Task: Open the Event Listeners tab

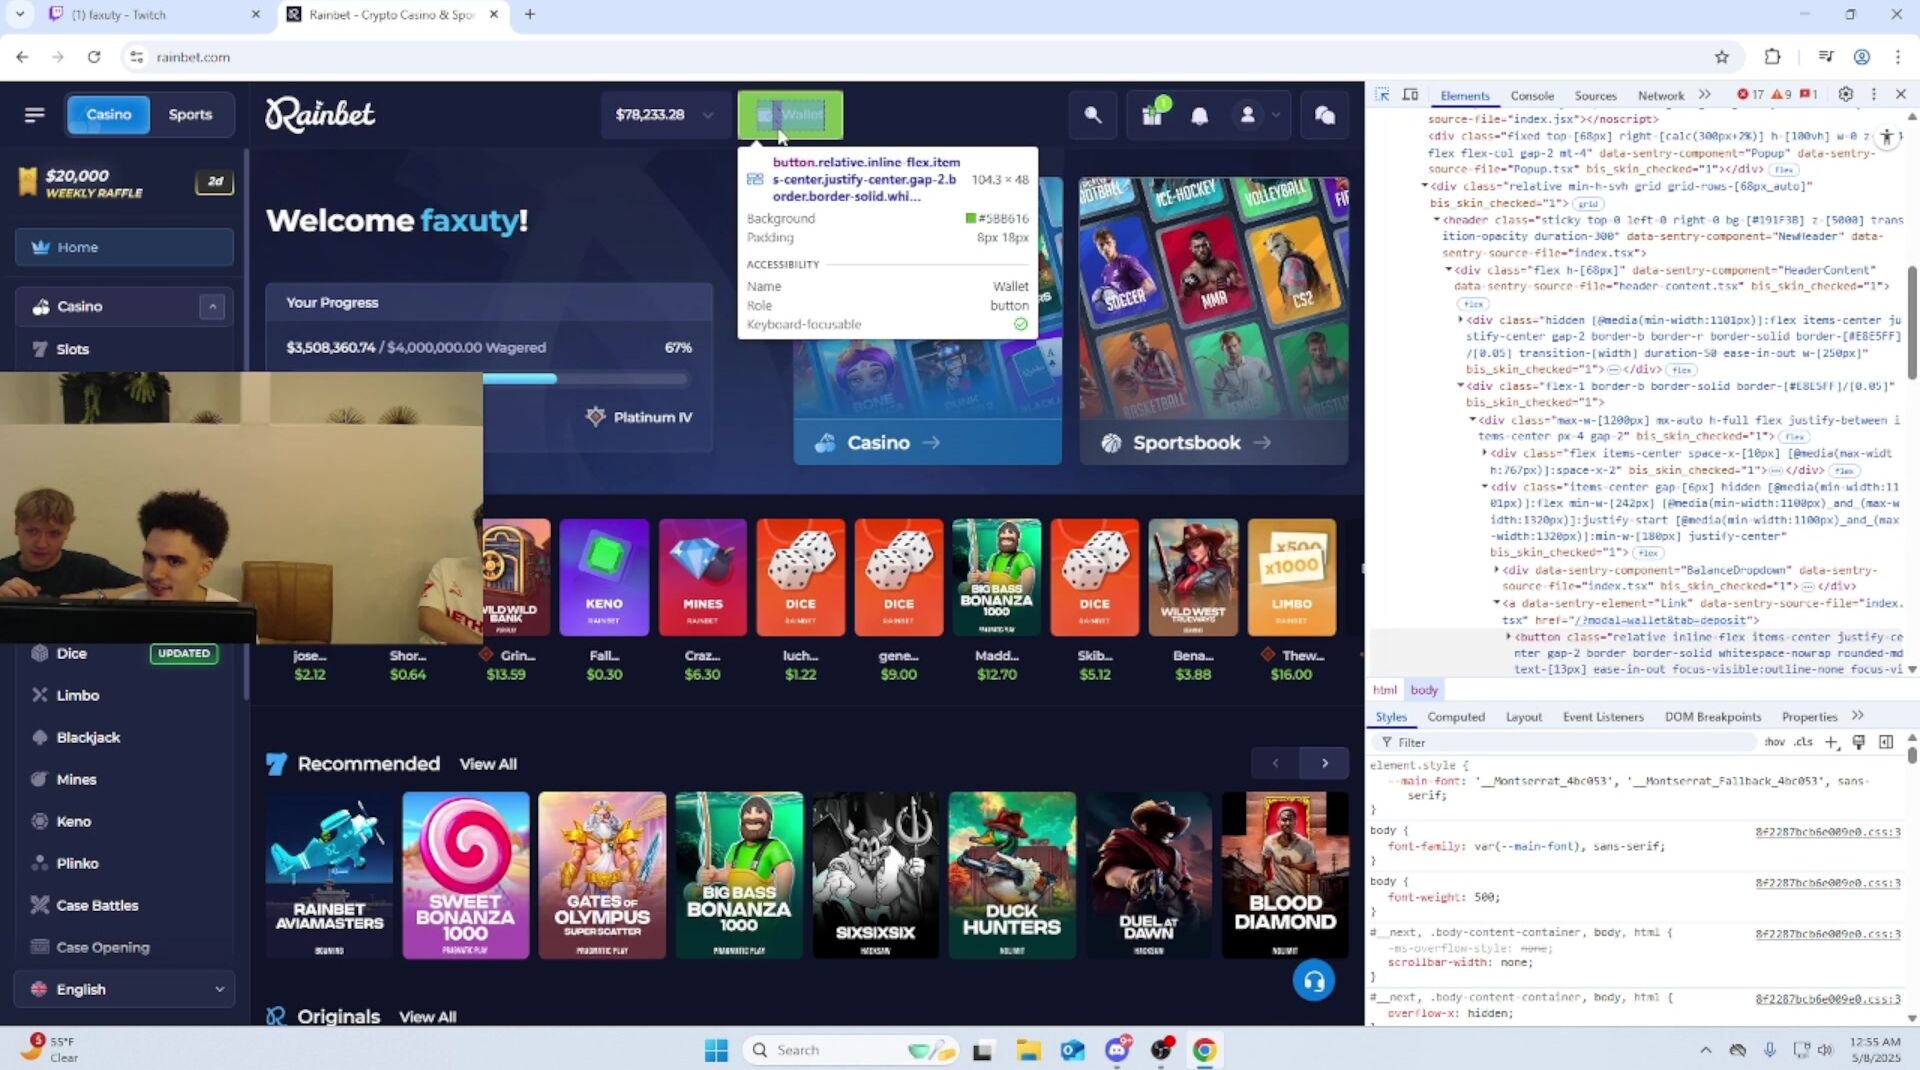Action: (1603, 717)
